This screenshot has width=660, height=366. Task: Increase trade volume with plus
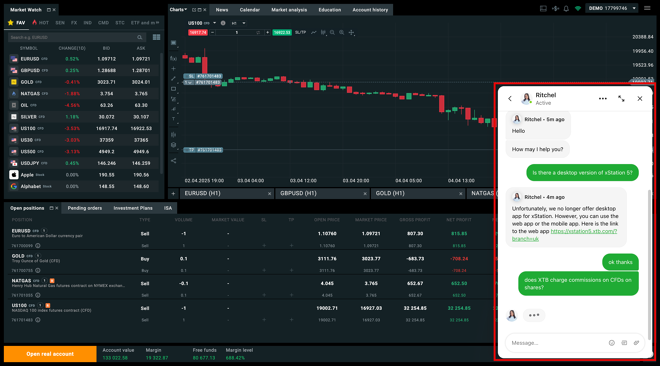click(267, 32)
